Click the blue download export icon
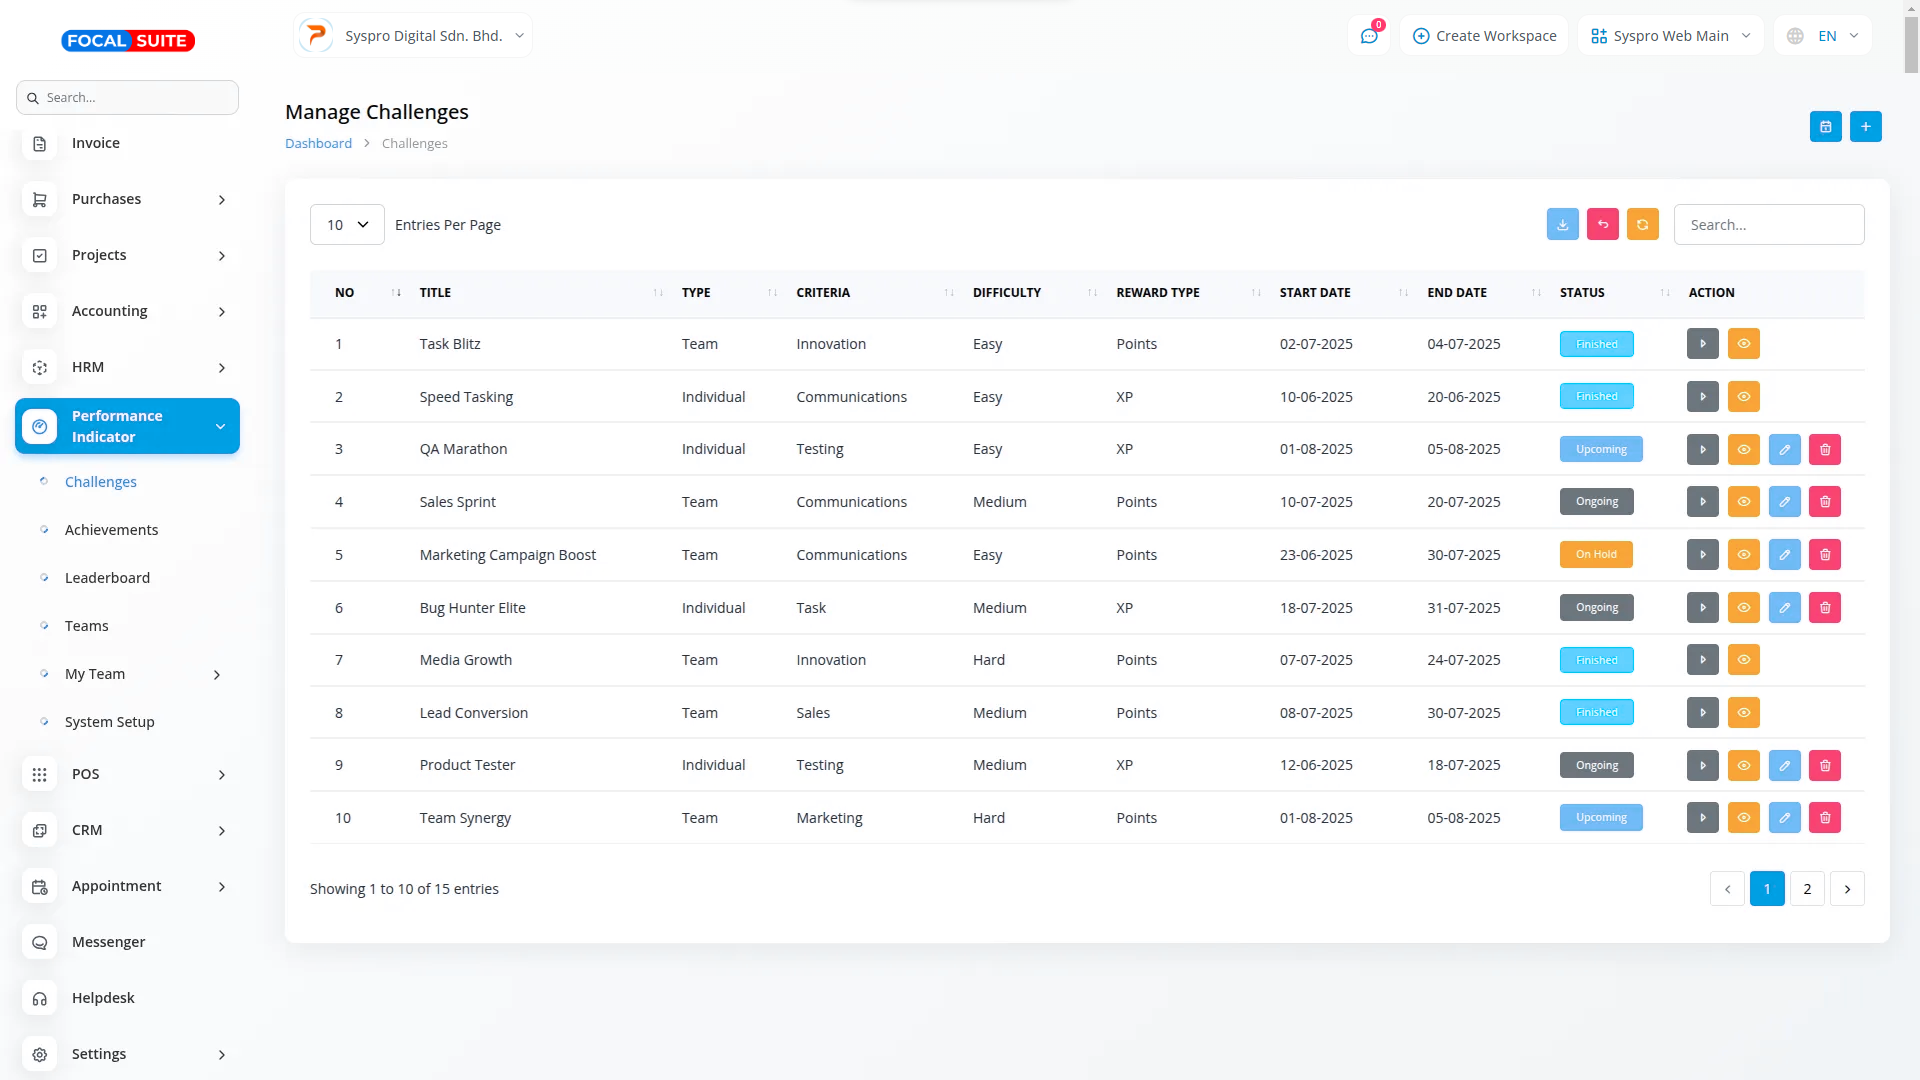 (x=1562, y=225)
